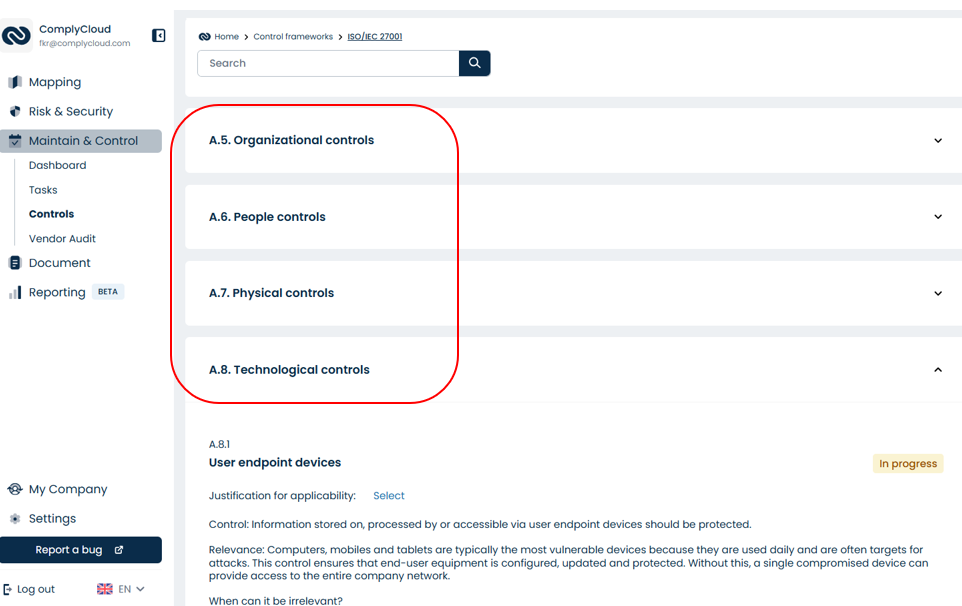Click the breadcrumb Home logo icon

click(x=204, y=37)
